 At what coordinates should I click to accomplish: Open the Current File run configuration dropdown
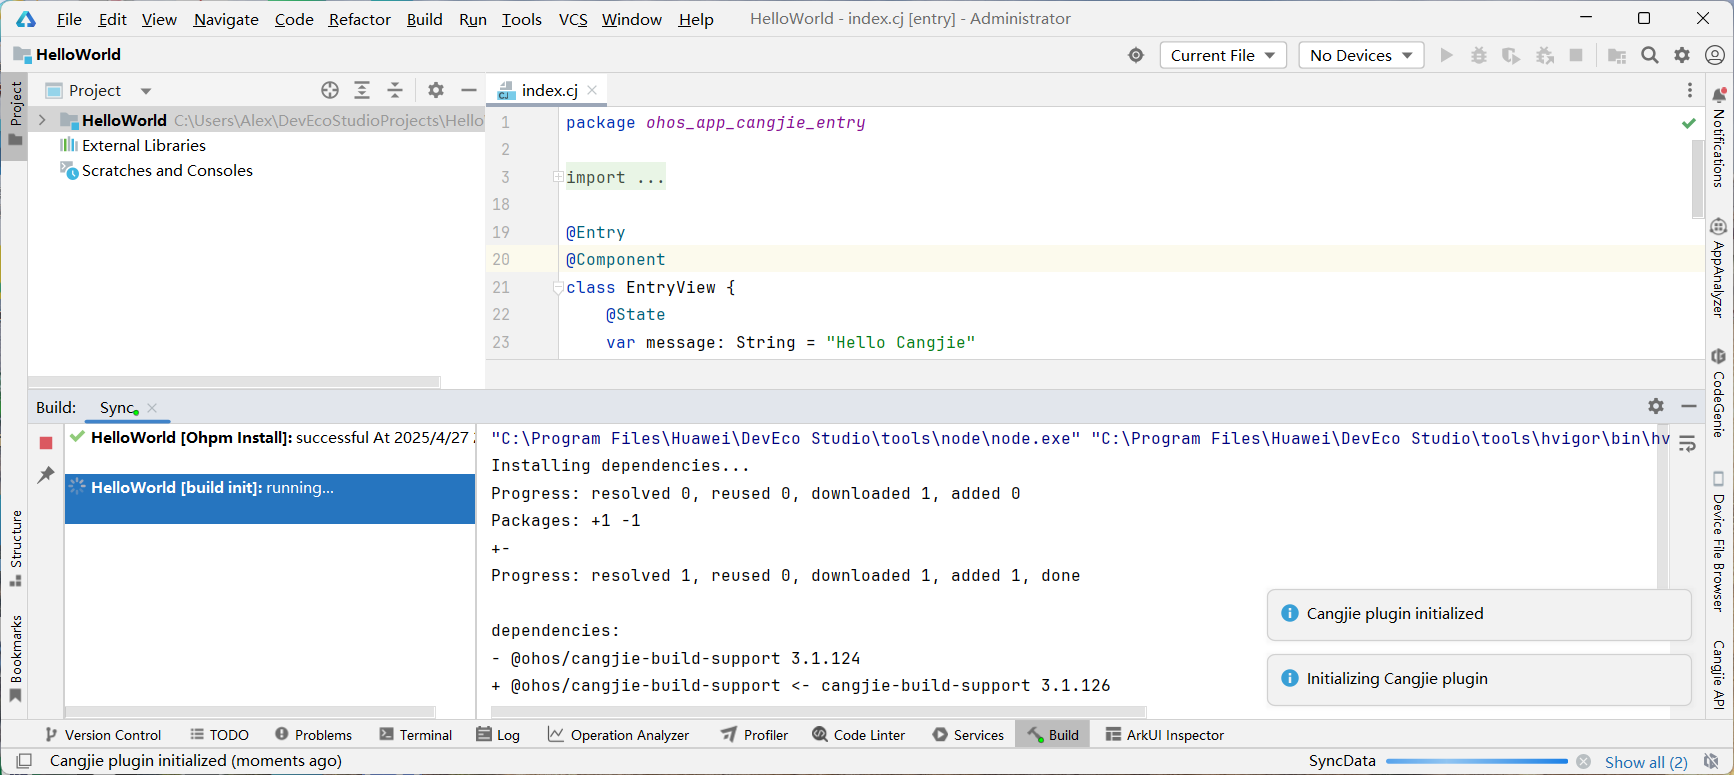pos(1222,55)
